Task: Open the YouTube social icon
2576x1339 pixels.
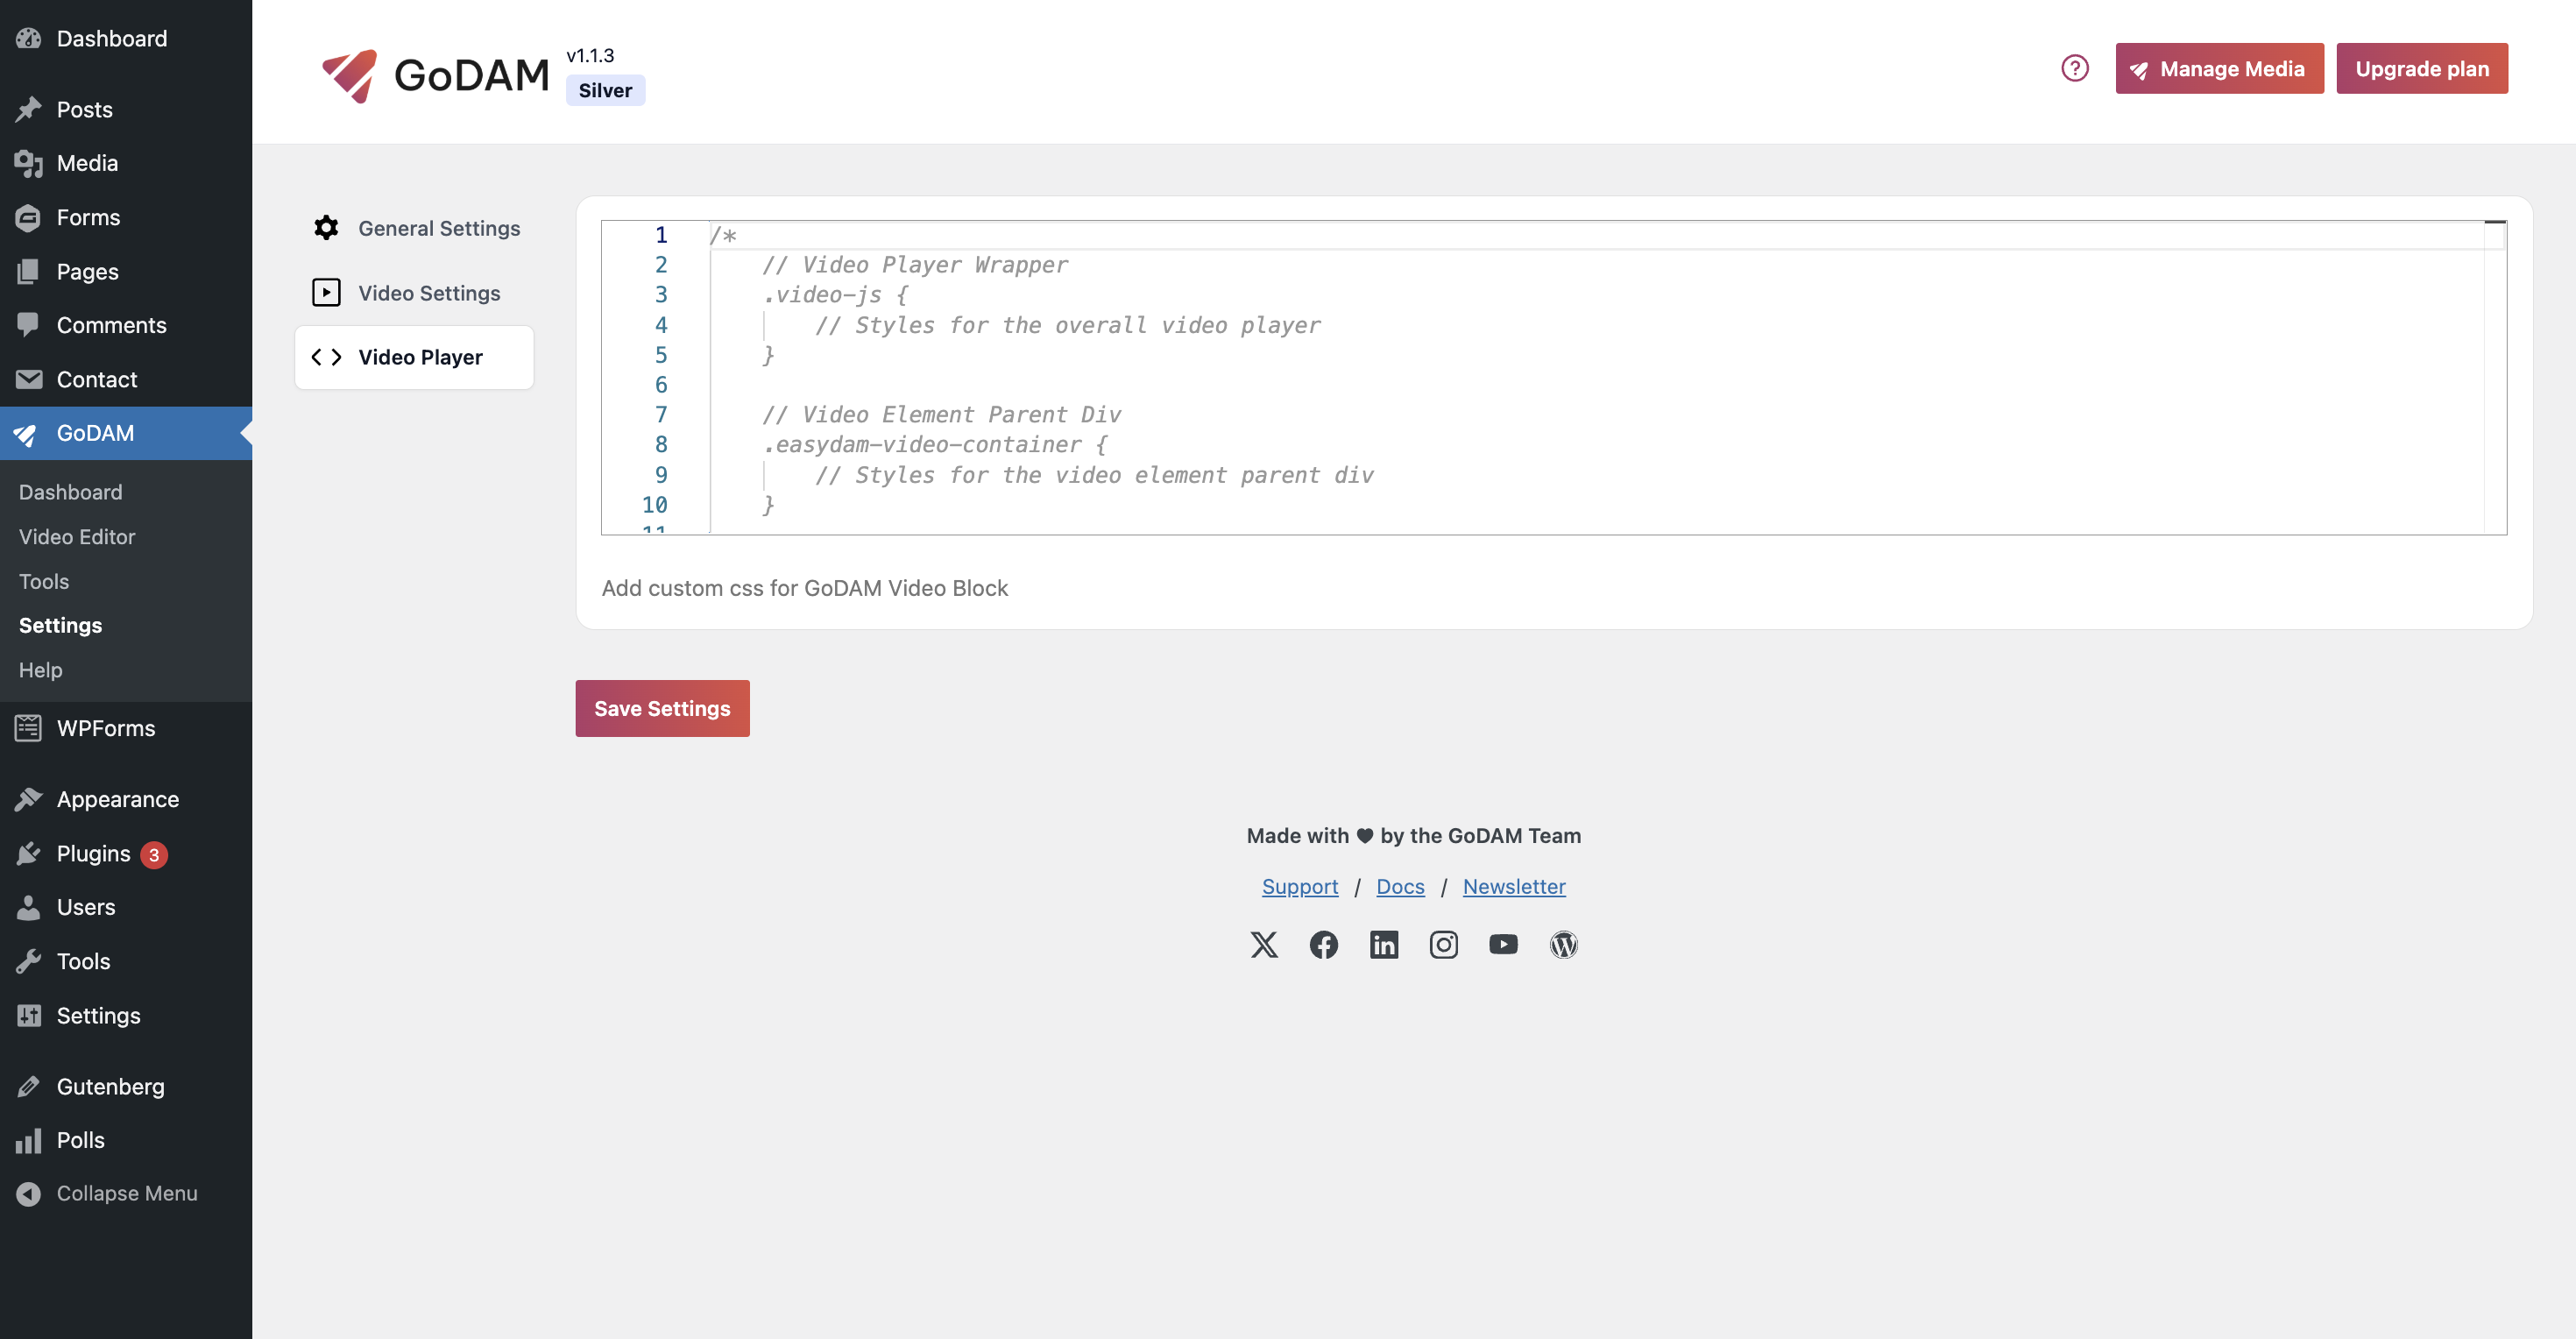Action: (x=1503, y=944)
